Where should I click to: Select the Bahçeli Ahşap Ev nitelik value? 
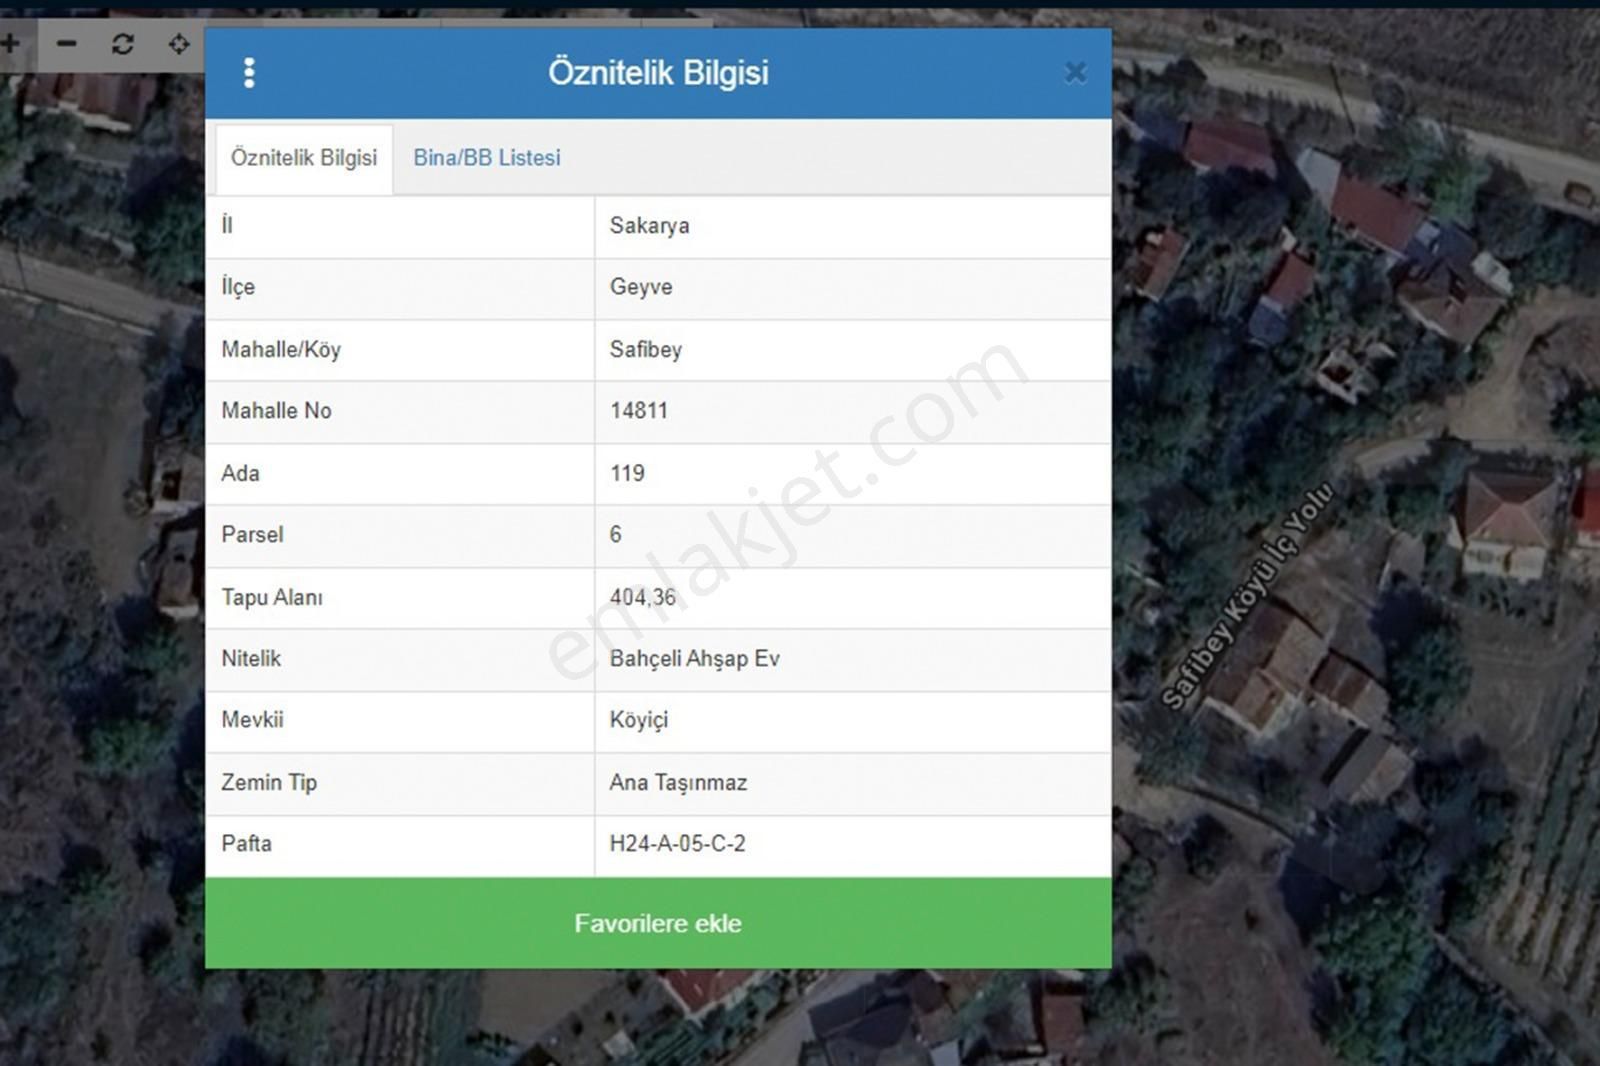(694, 659)
